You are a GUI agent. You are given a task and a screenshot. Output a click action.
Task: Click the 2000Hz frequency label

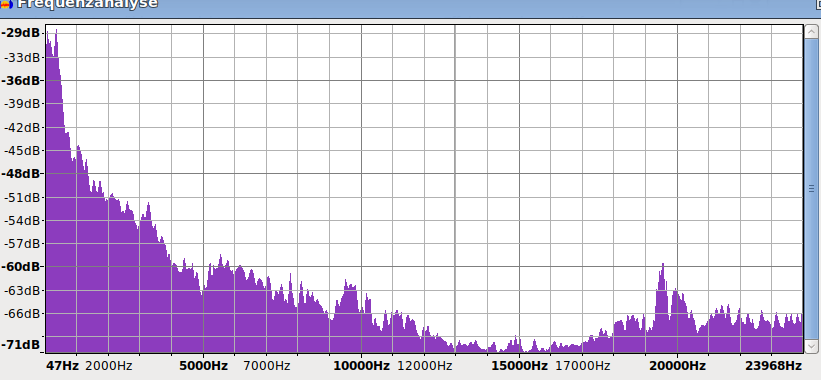(x=108, y=365)
